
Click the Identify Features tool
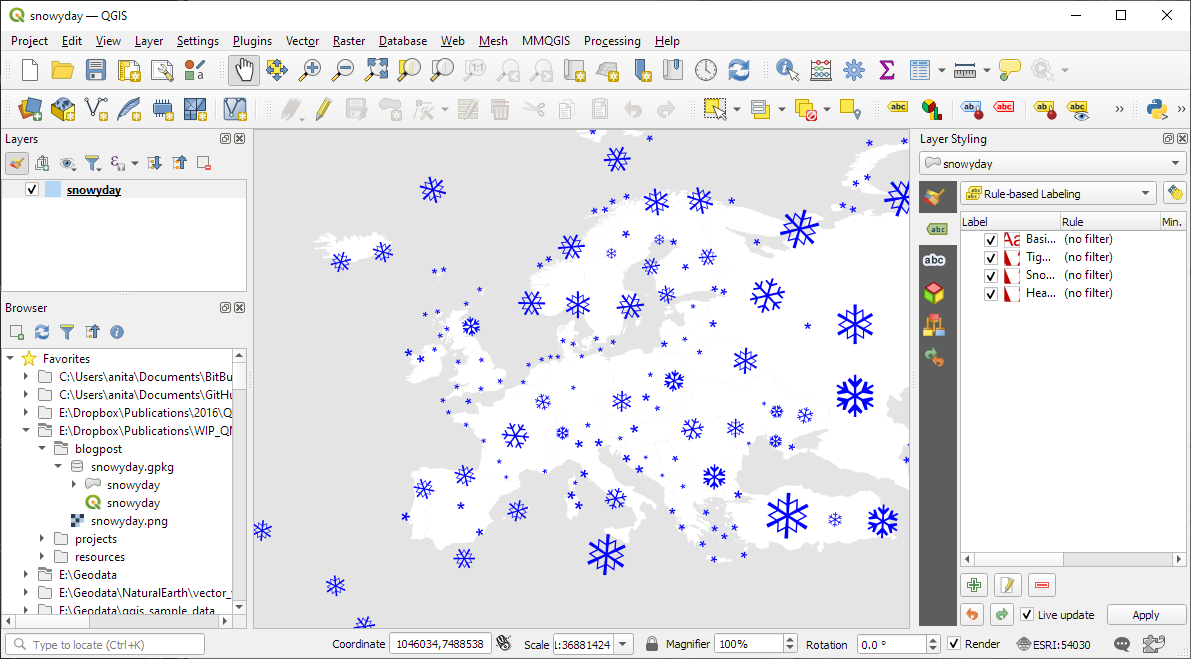click(x=788, y=70)
